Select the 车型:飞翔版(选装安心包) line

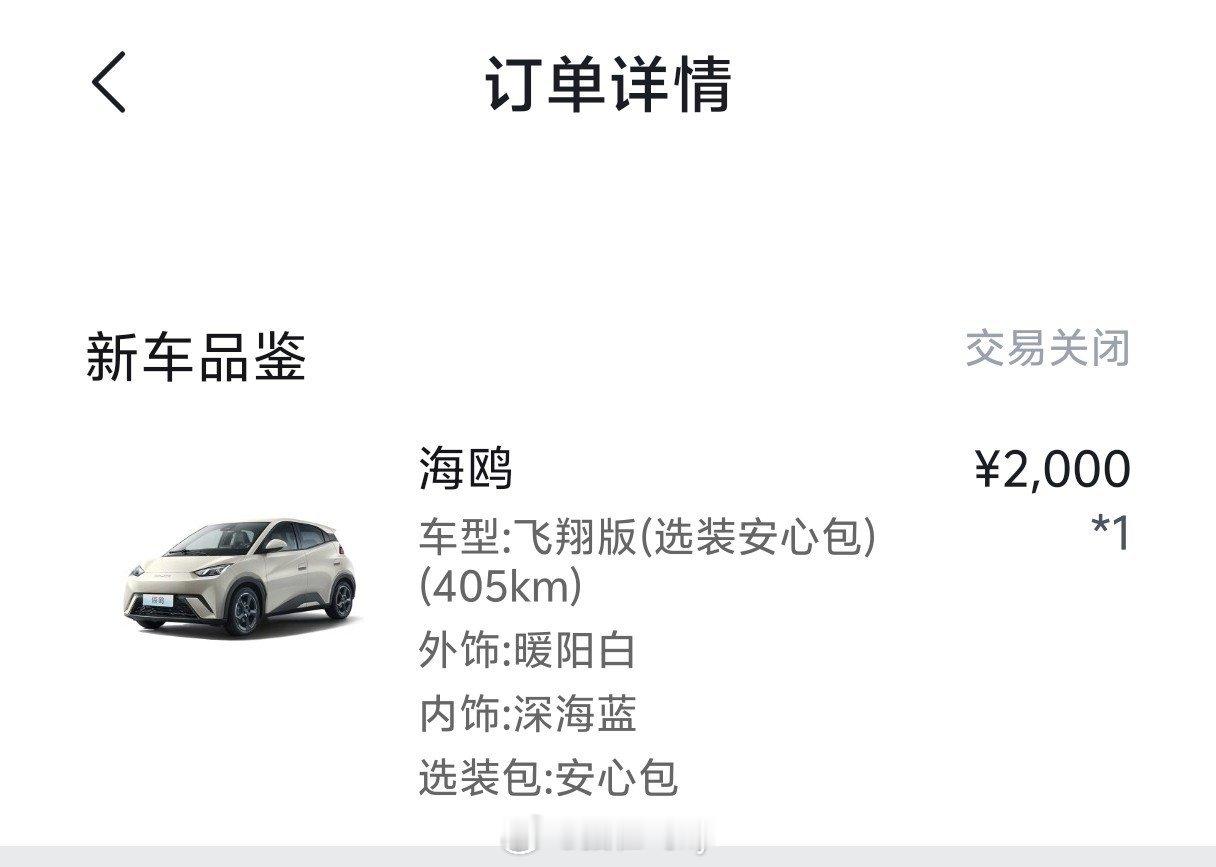coord(648,539)
